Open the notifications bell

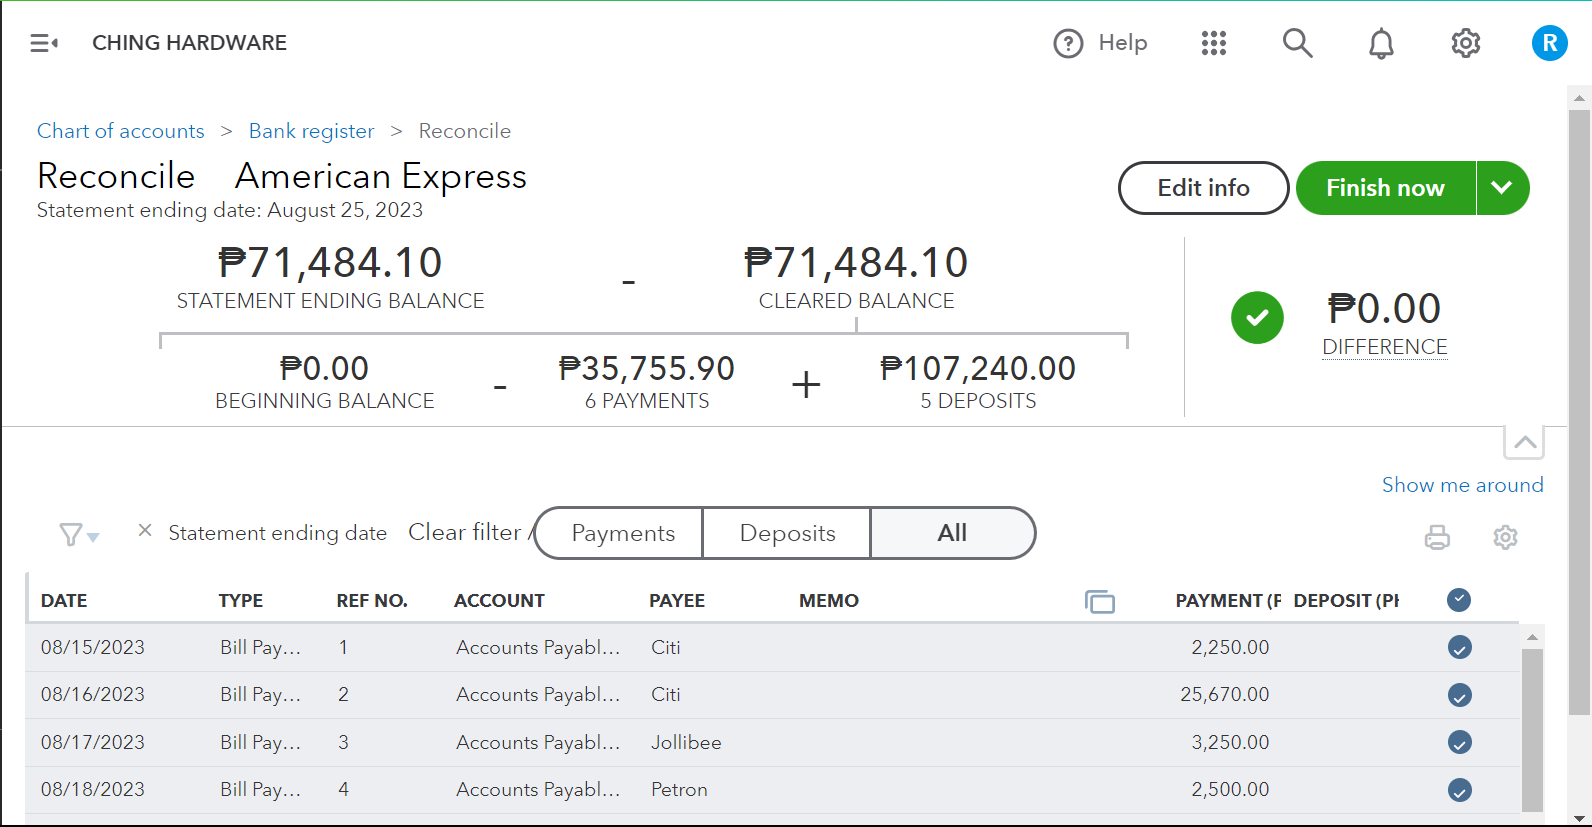tap(1381, 43)
